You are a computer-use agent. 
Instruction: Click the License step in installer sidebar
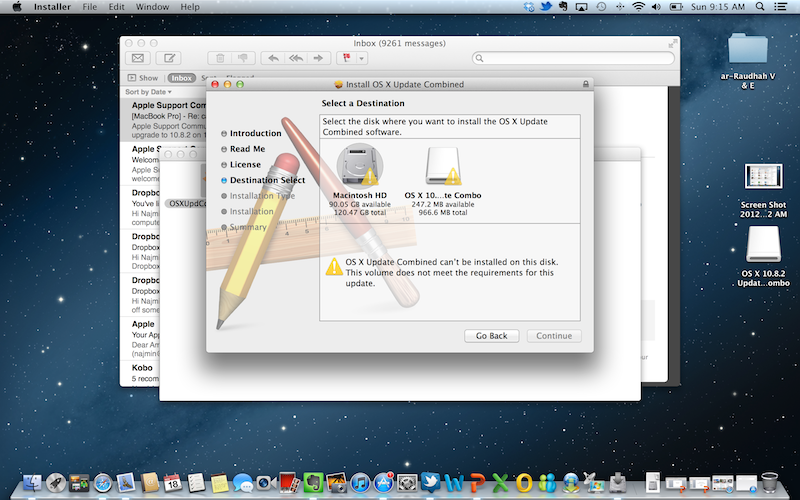point(245,165)
